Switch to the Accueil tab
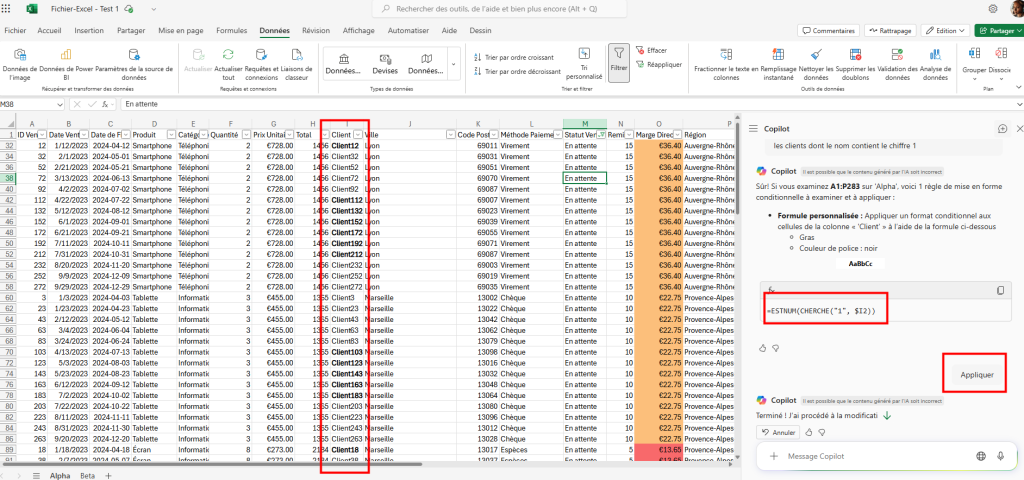The width and height of the screenshot is (1024, 480). [x=50, y=31]
